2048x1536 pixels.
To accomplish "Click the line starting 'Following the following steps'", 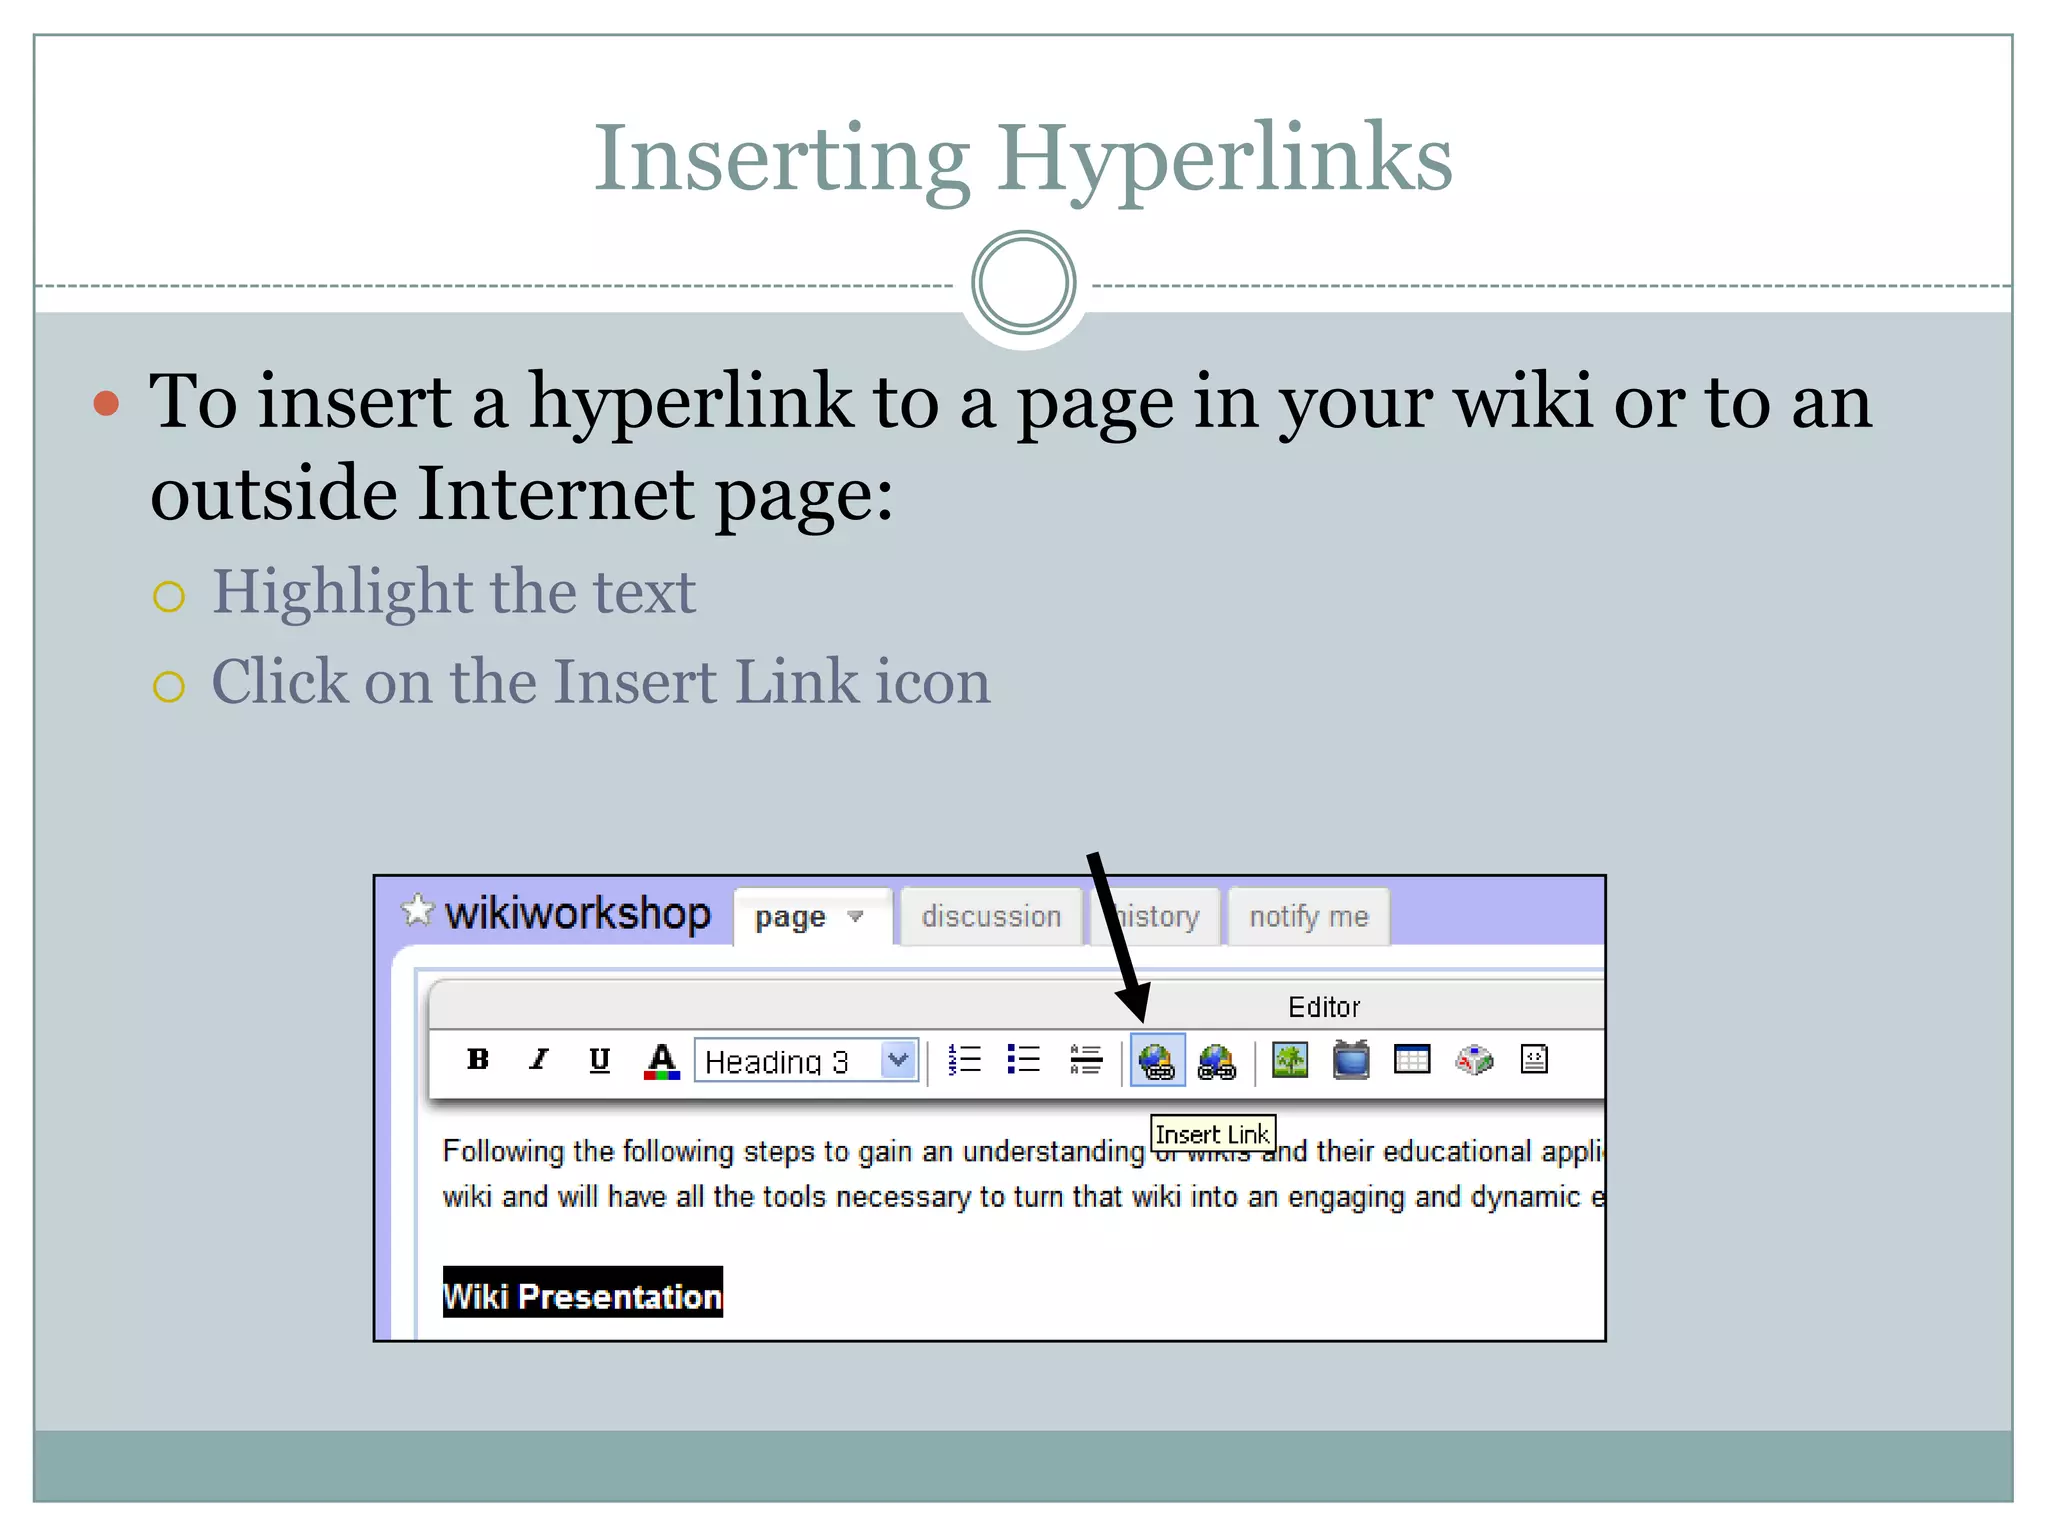I will [1023, 1152].
